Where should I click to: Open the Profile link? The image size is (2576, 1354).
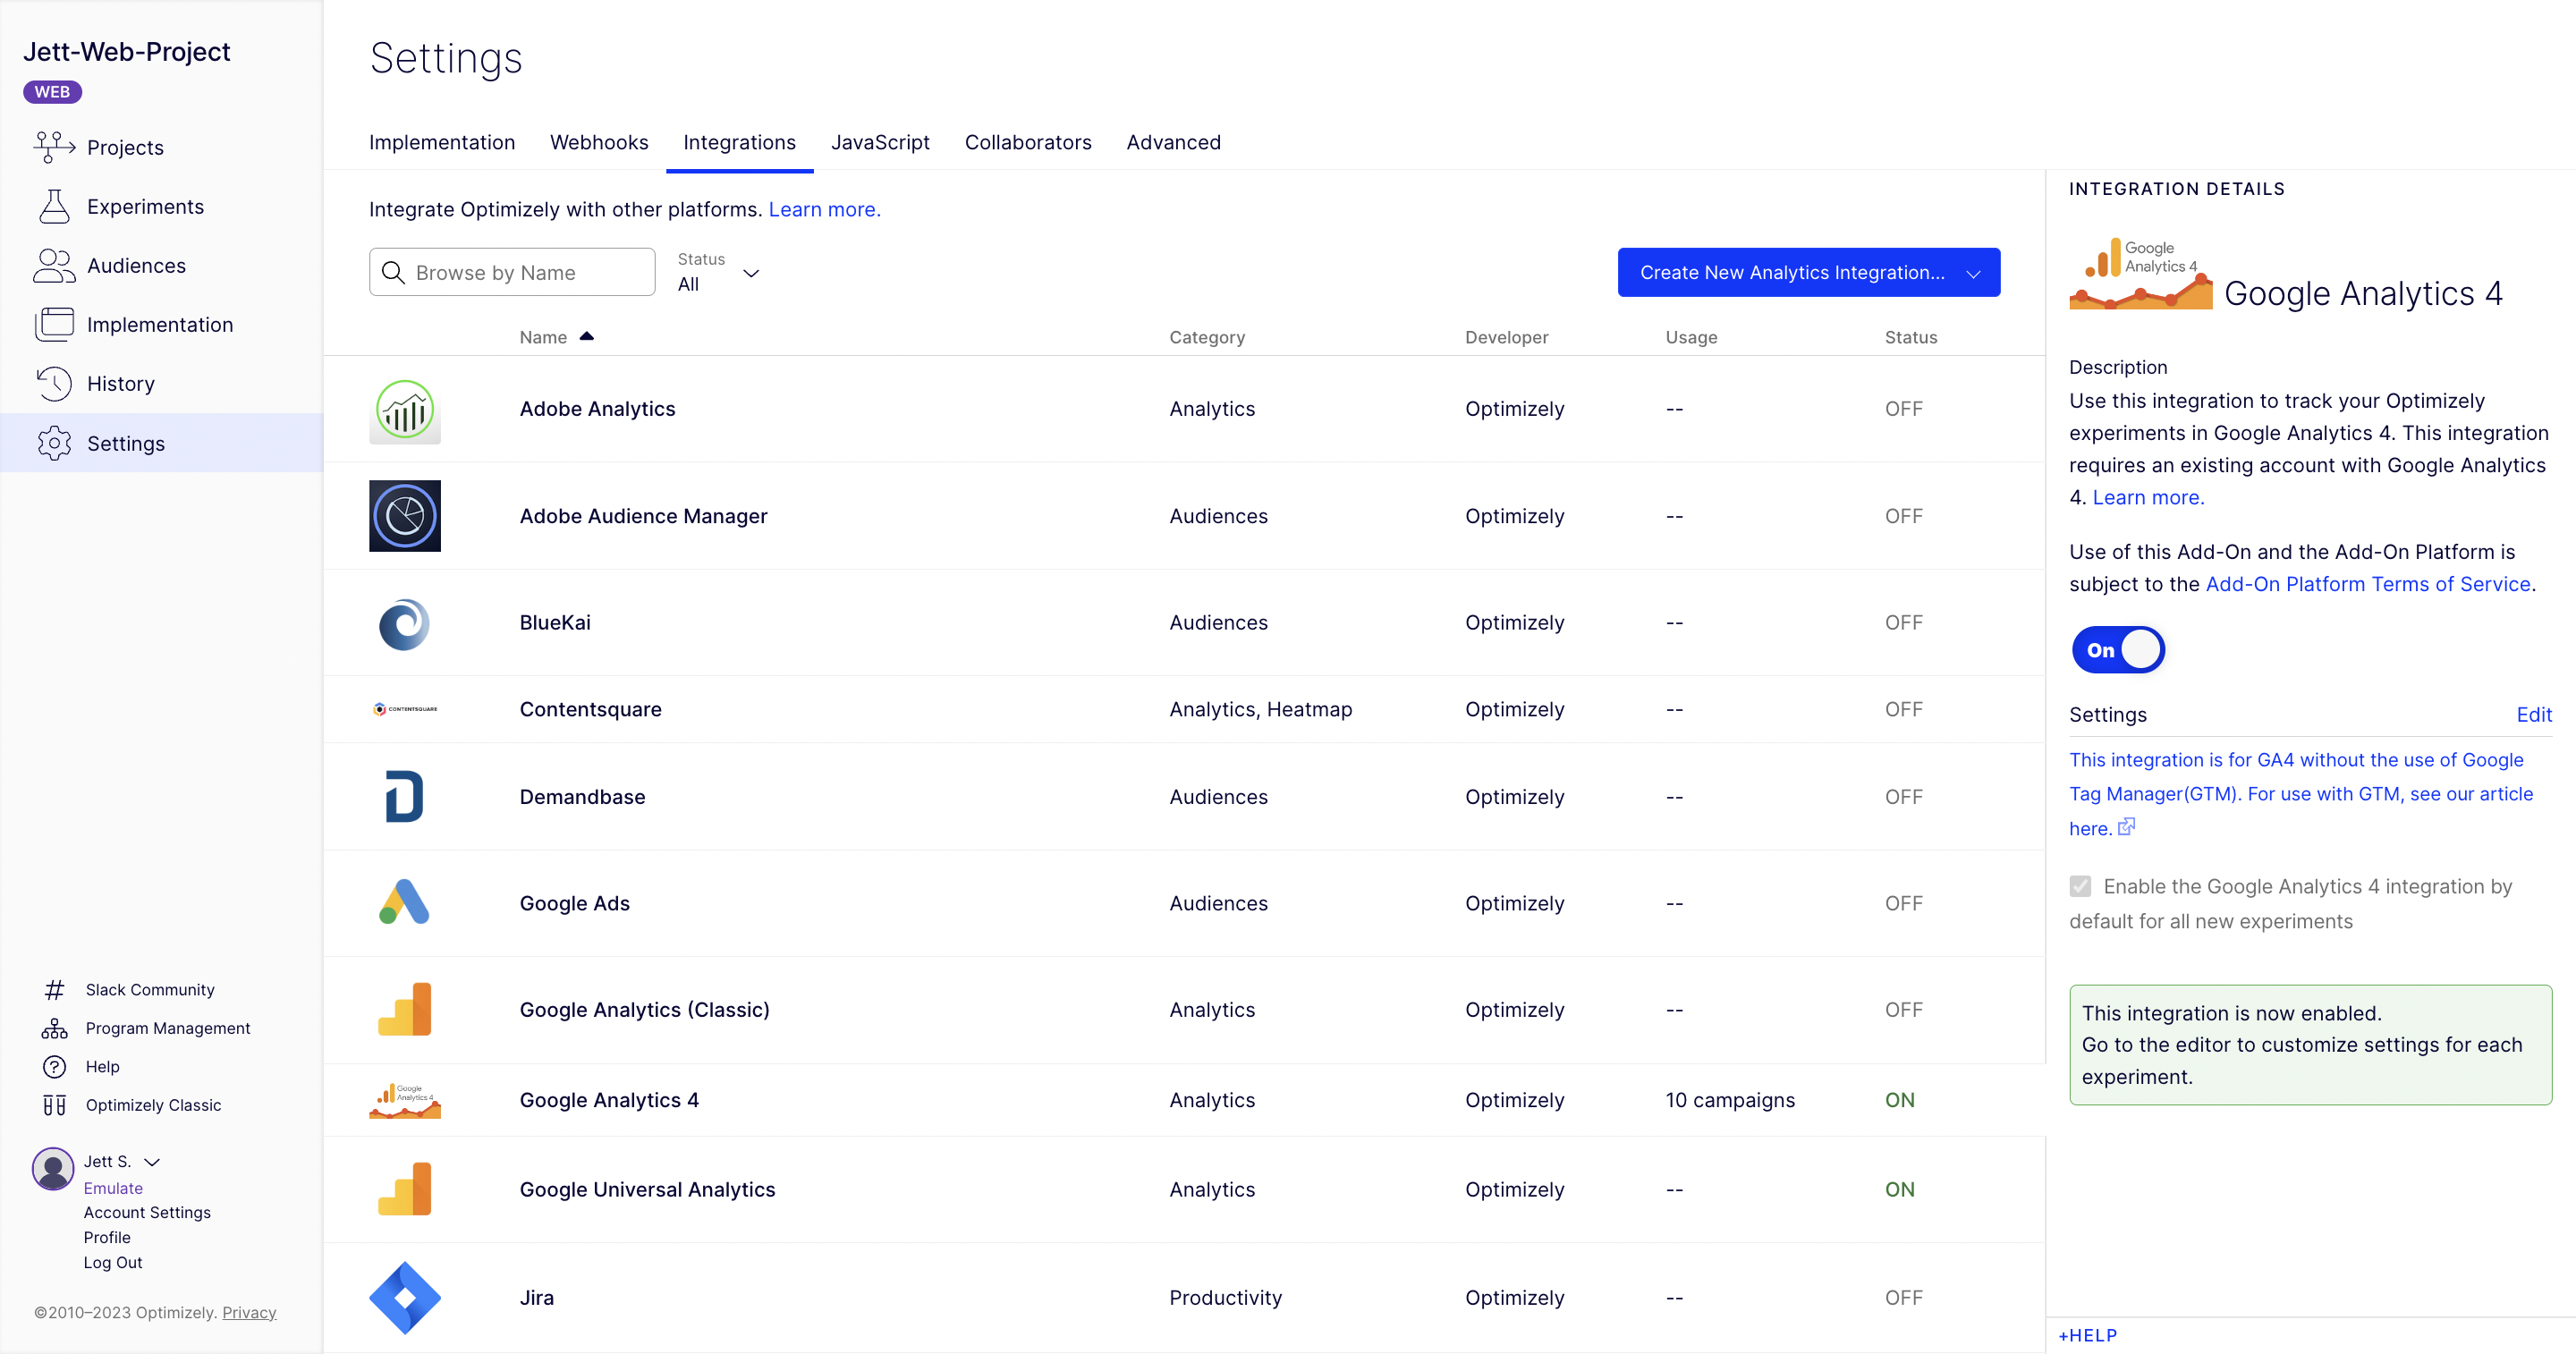107,1237
